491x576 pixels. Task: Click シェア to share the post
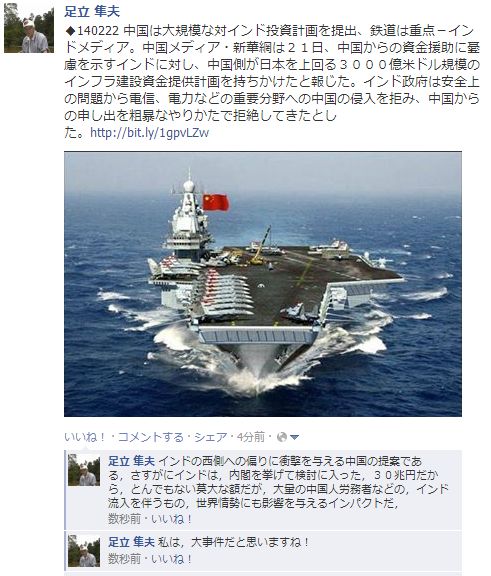tap(210, 437)
